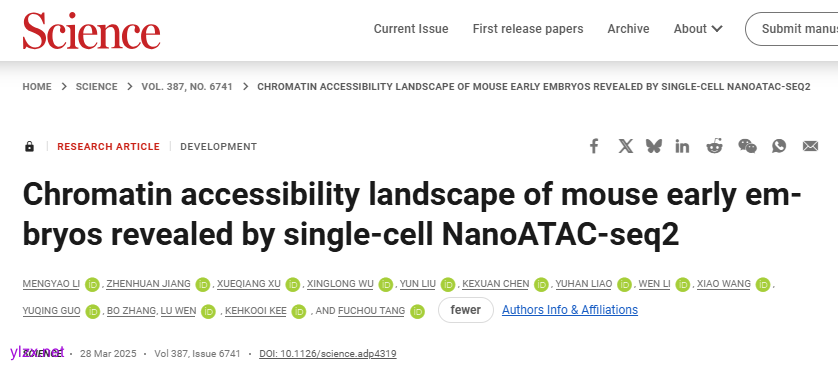Open Fuchou Tang's ORCID iD icon
The image size is (838, 367).
pos(417,311)
